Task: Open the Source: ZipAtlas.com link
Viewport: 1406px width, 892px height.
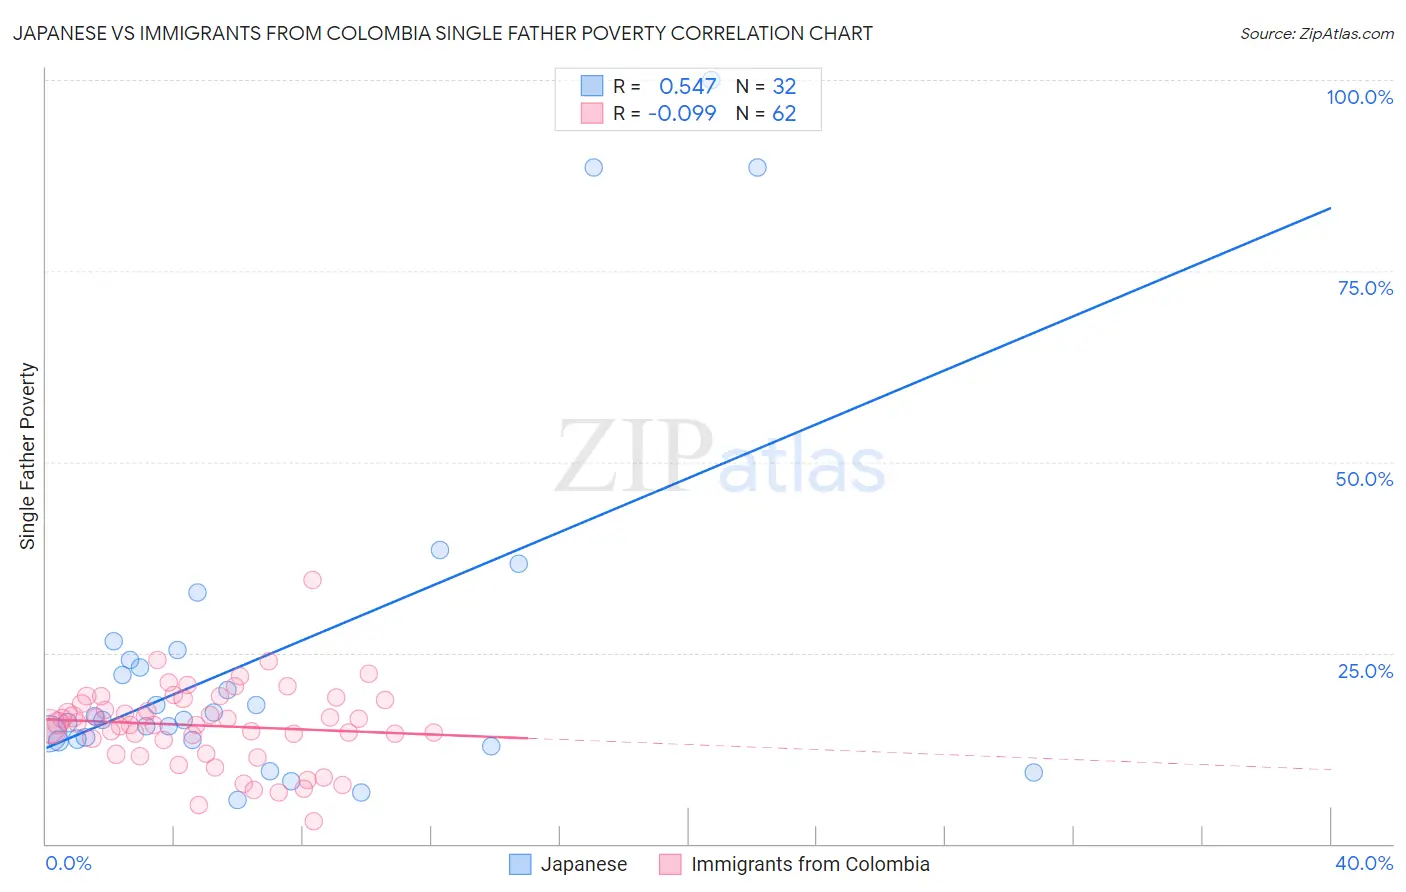Action: tap(1317, 33)
